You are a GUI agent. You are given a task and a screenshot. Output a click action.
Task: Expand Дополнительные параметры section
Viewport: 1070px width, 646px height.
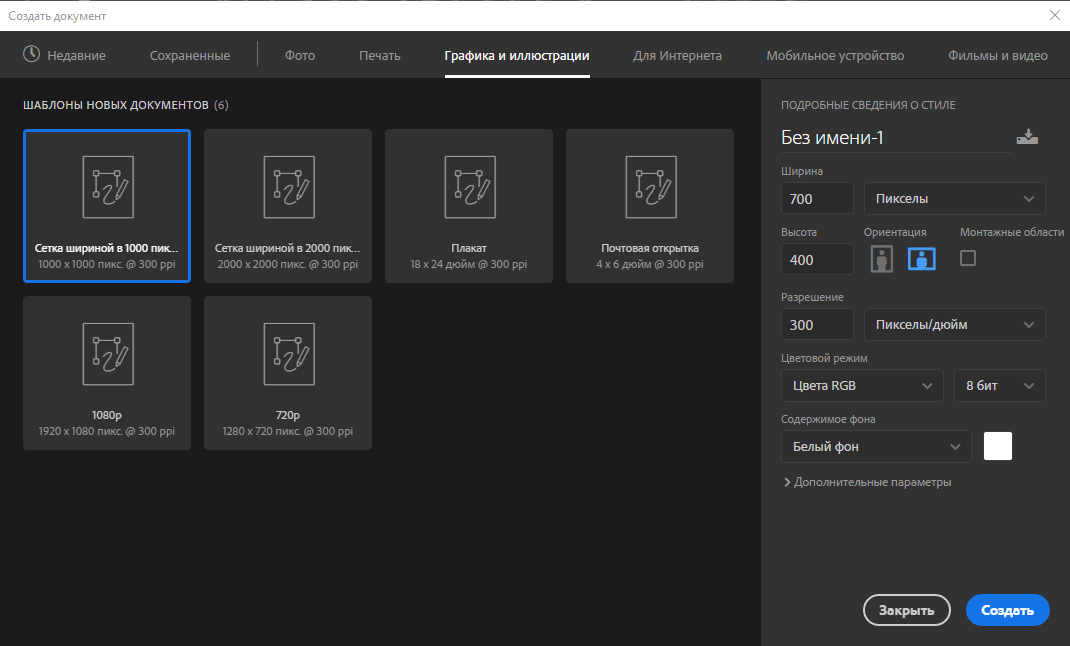(867, 482)
